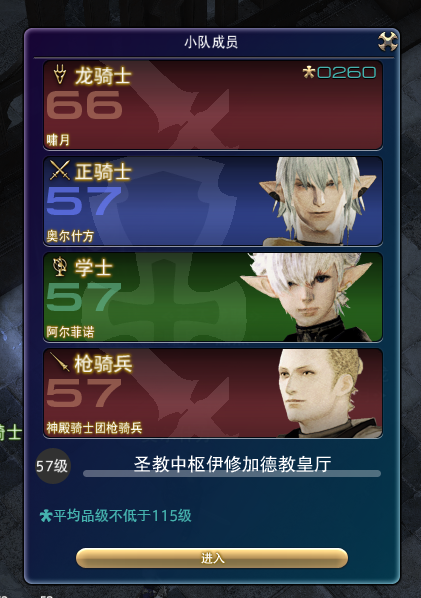
Task: Click the name 阿尔菲诺 on the Scholar card
Action: tap(70, 332)
